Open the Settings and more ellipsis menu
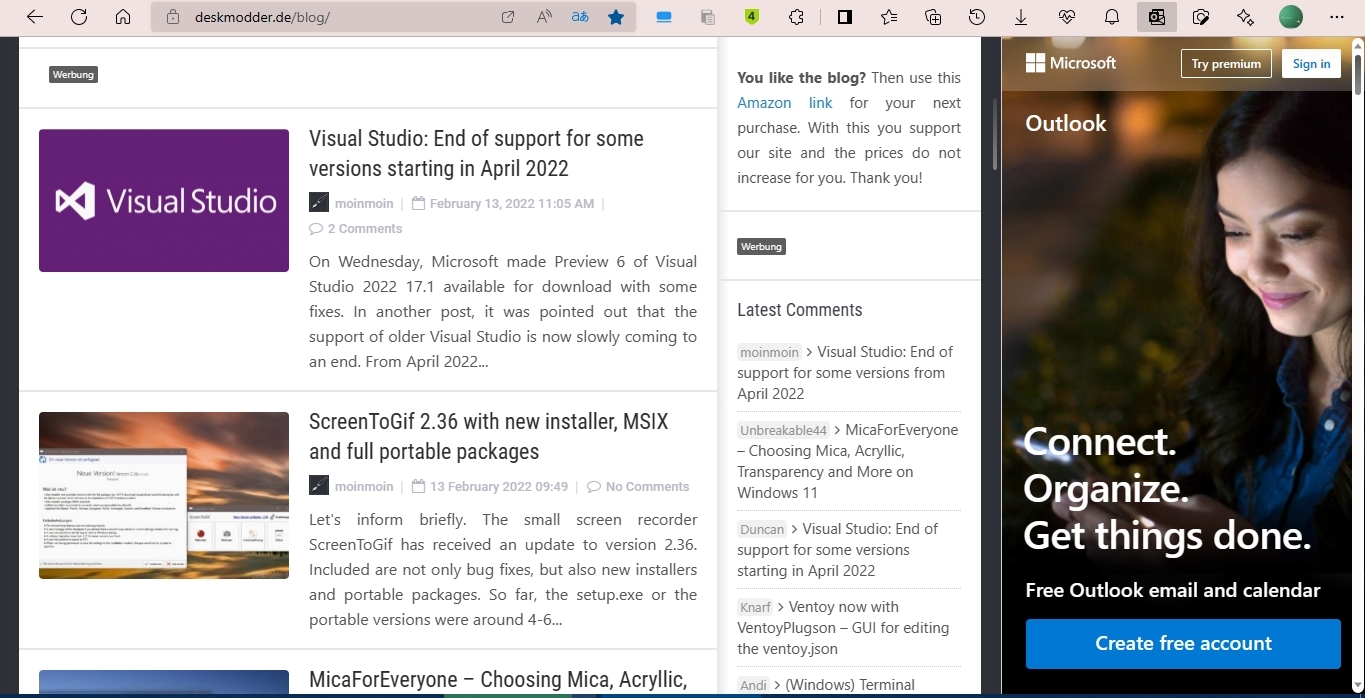 coord(1337,17)
